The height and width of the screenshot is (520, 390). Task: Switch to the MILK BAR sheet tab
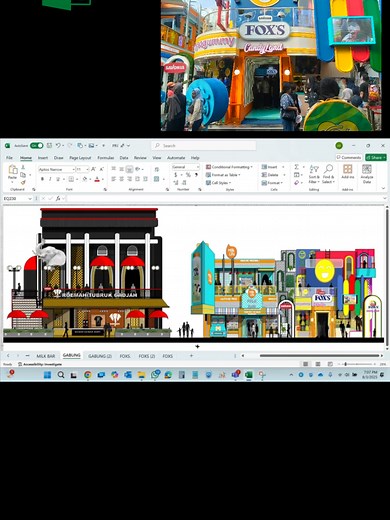pyautogui.click(x=46, y=356)
